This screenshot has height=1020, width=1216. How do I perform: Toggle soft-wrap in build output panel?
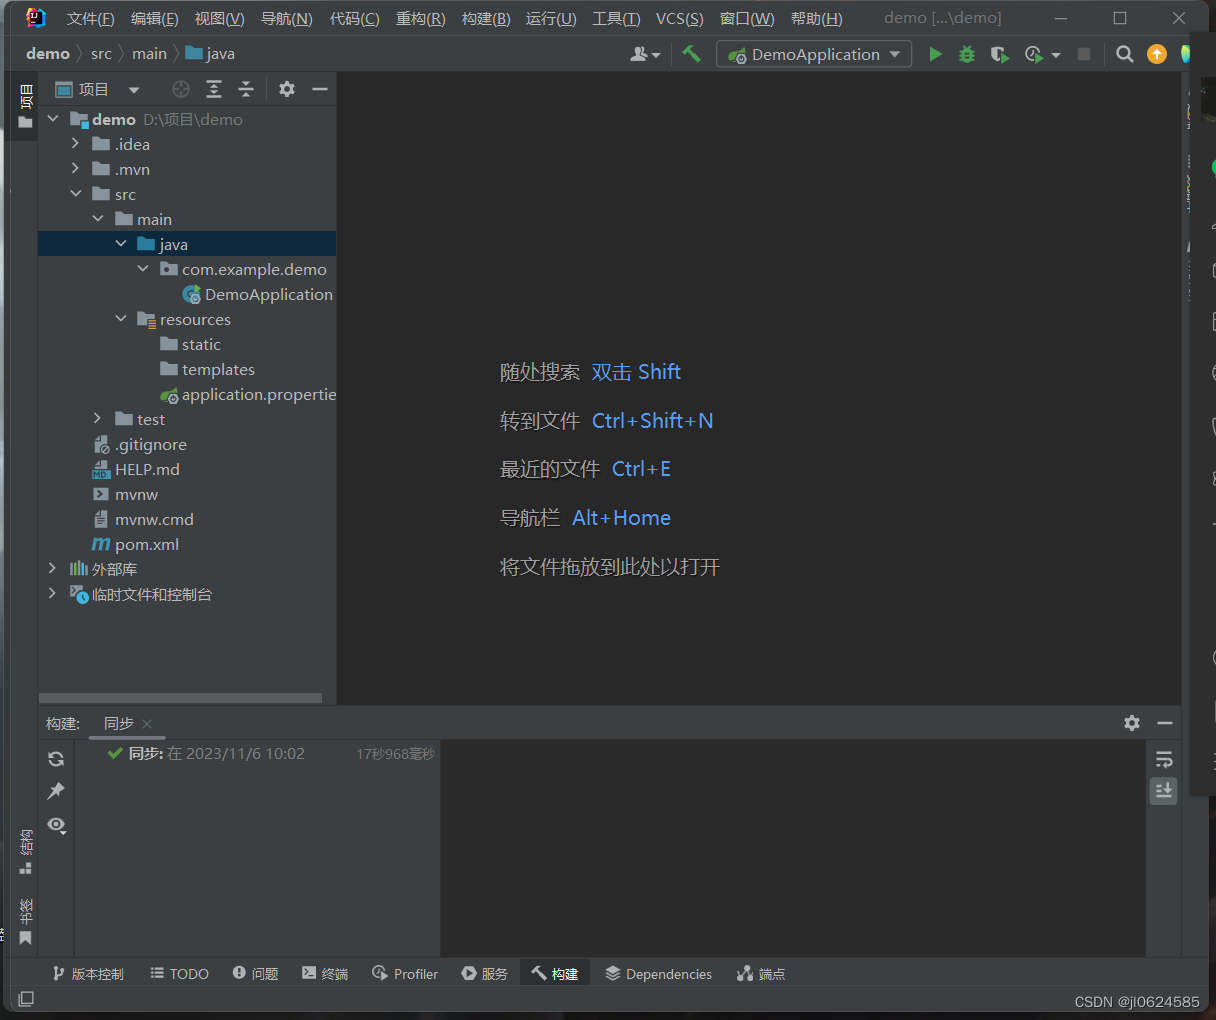(1163, 759)
